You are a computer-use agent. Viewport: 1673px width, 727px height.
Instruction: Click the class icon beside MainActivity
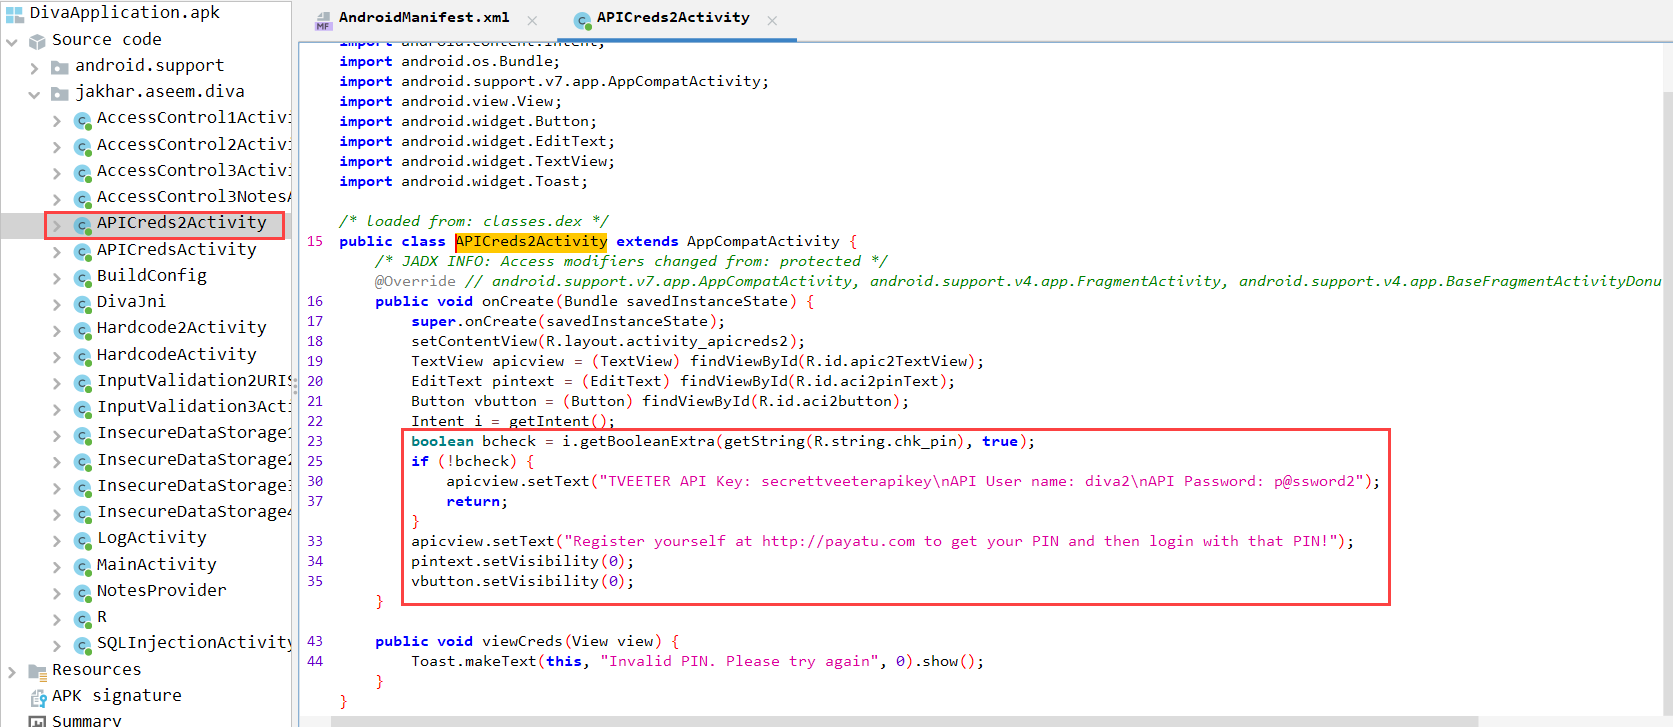(x=83, y=567)
